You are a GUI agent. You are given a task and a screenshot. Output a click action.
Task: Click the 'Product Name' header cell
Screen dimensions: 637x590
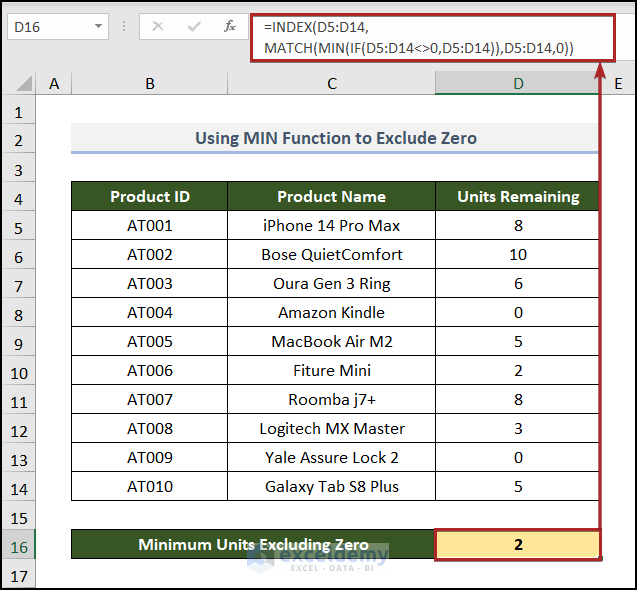click(x=332, y=196)
